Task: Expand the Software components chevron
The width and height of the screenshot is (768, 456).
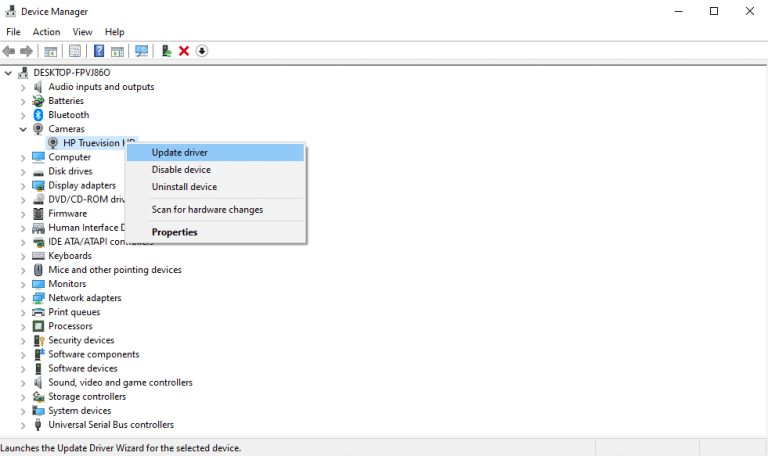Action: coord(23,355)
